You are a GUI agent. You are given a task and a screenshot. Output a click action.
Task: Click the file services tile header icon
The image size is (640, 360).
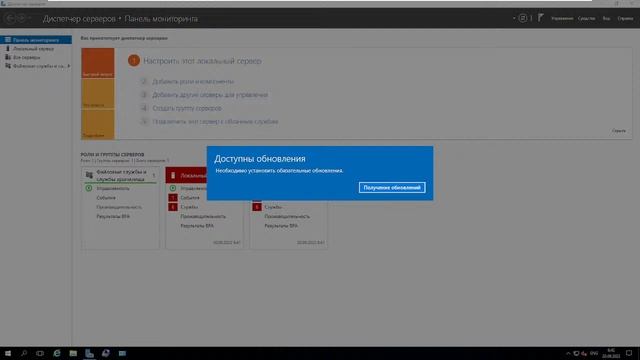[x=89, y=175]
